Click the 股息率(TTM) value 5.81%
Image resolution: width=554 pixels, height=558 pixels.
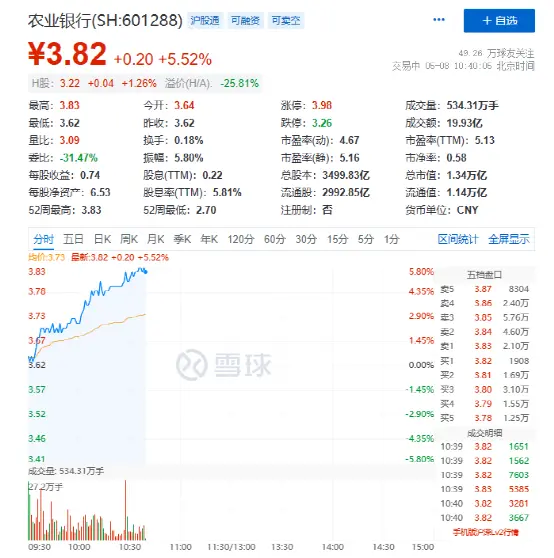[x=227, y=193]
